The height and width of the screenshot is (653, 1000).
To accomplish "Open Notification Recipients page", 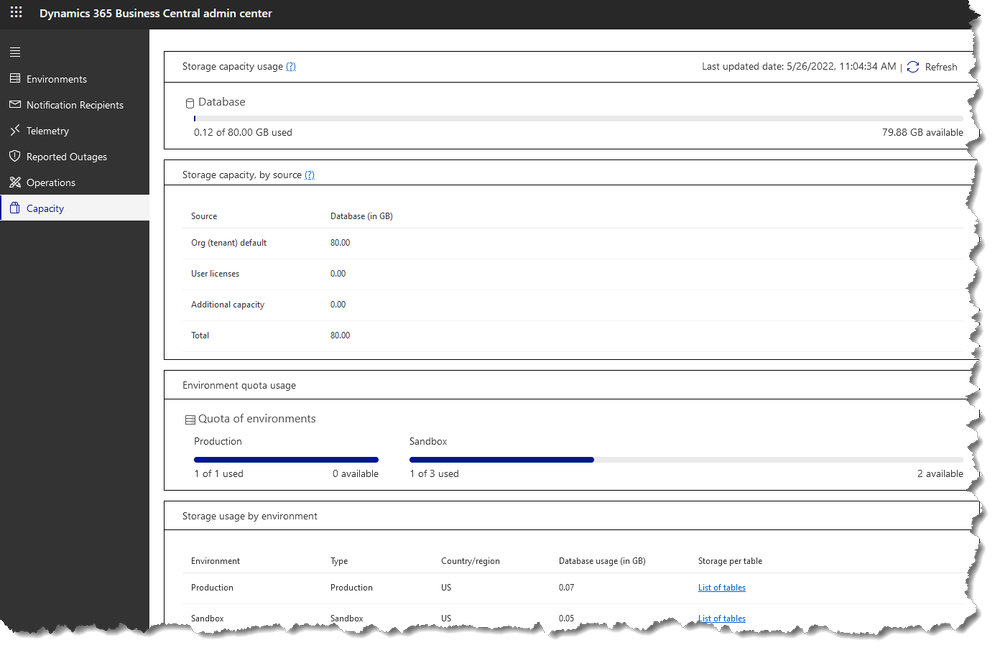I will point(75,105).
